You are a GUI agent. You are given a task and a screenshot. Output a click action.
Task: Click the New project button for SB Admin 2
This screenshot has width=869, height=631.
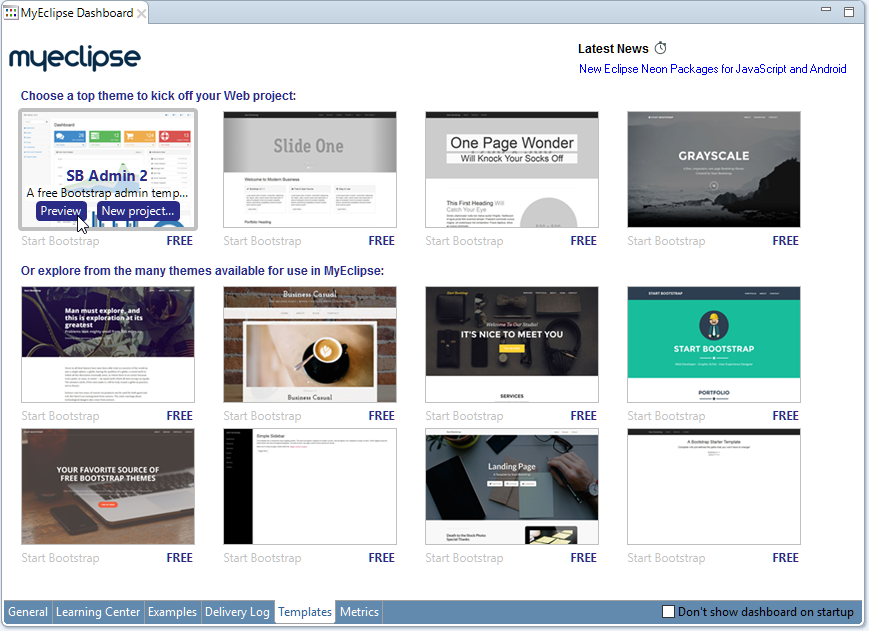click(137, 211)
